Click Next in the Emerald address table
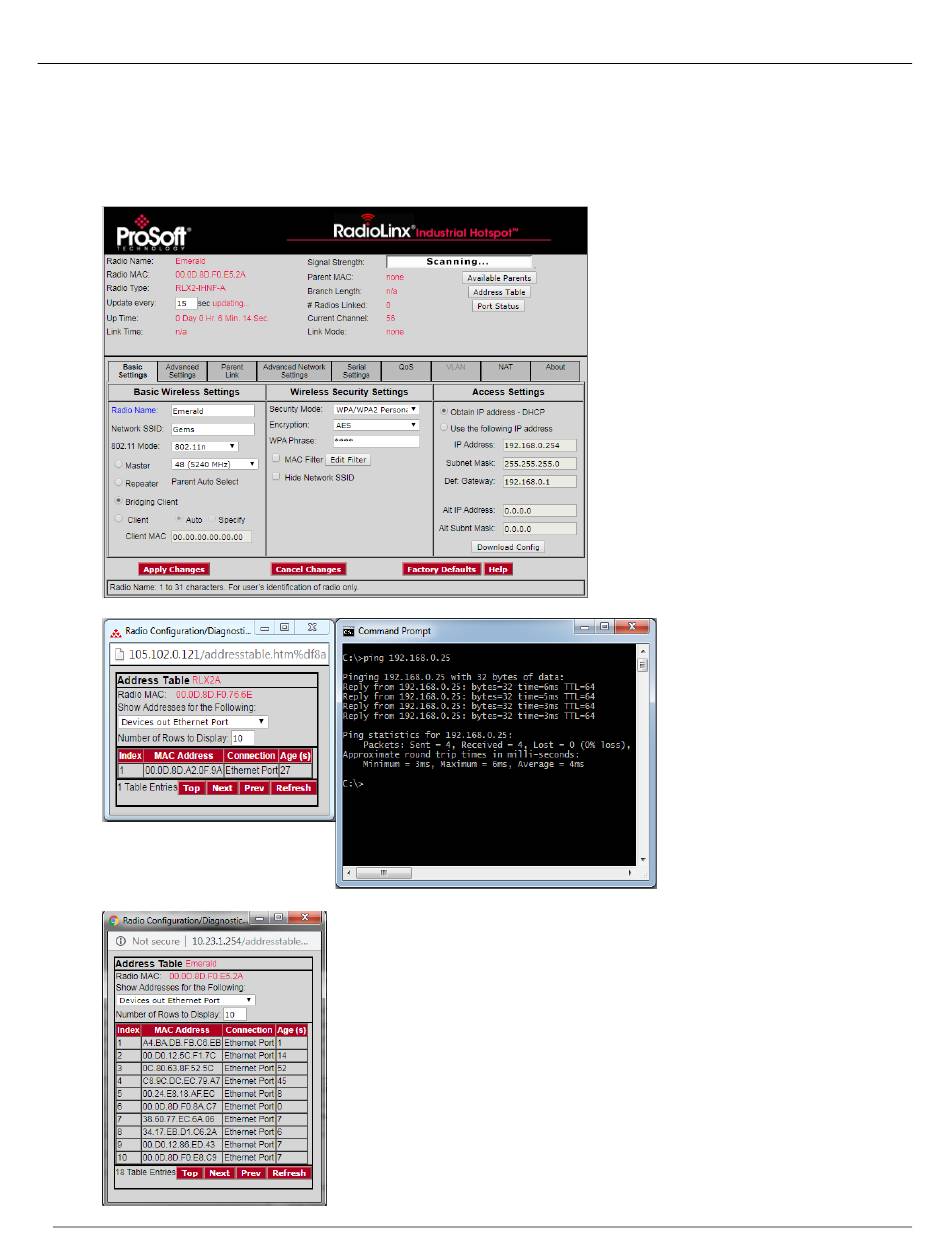The image size is (950, 1260). tap(220, 1173)
